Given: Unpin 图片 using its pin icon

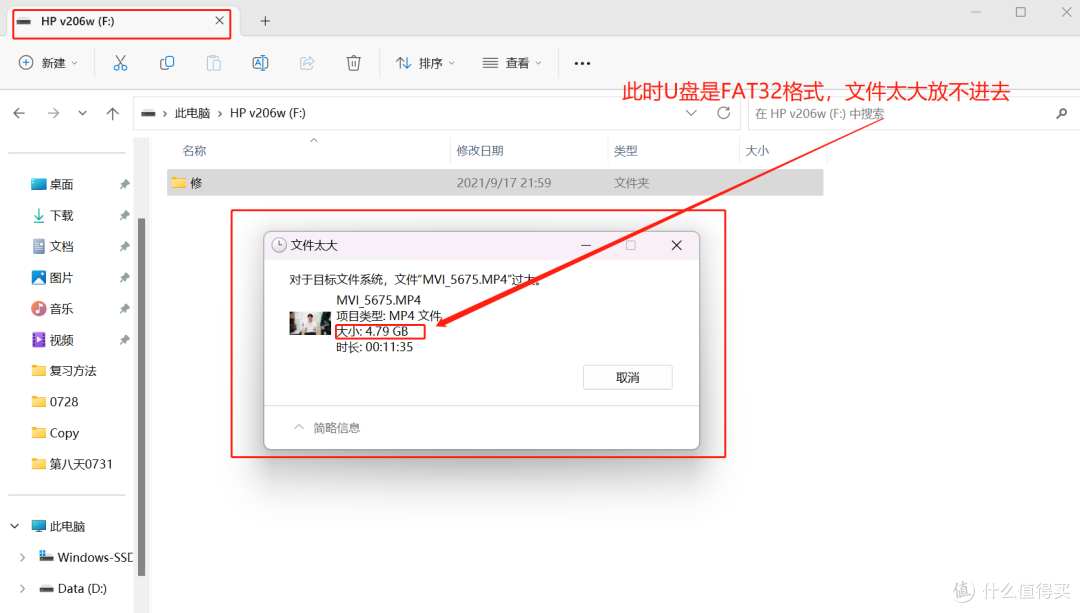Looking at the screenshot, I should point(124,278).
